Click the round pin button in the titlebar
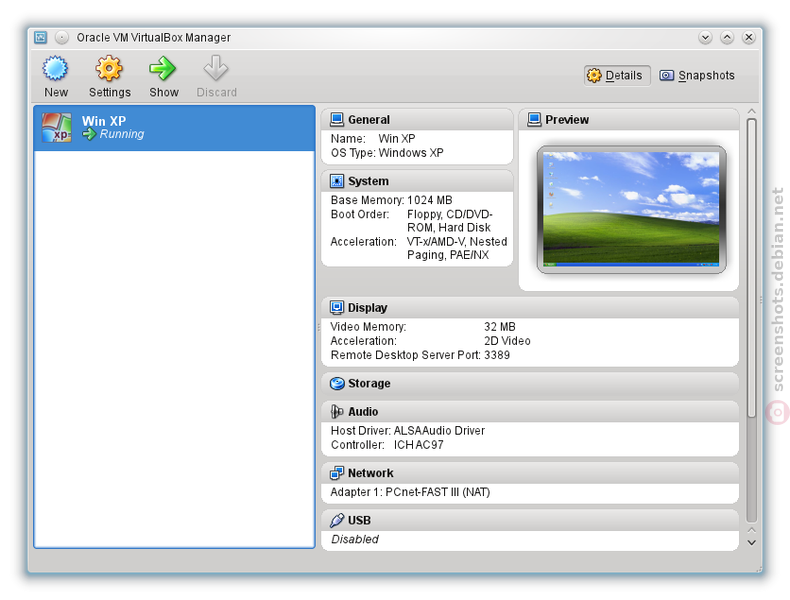 [61, 38]
